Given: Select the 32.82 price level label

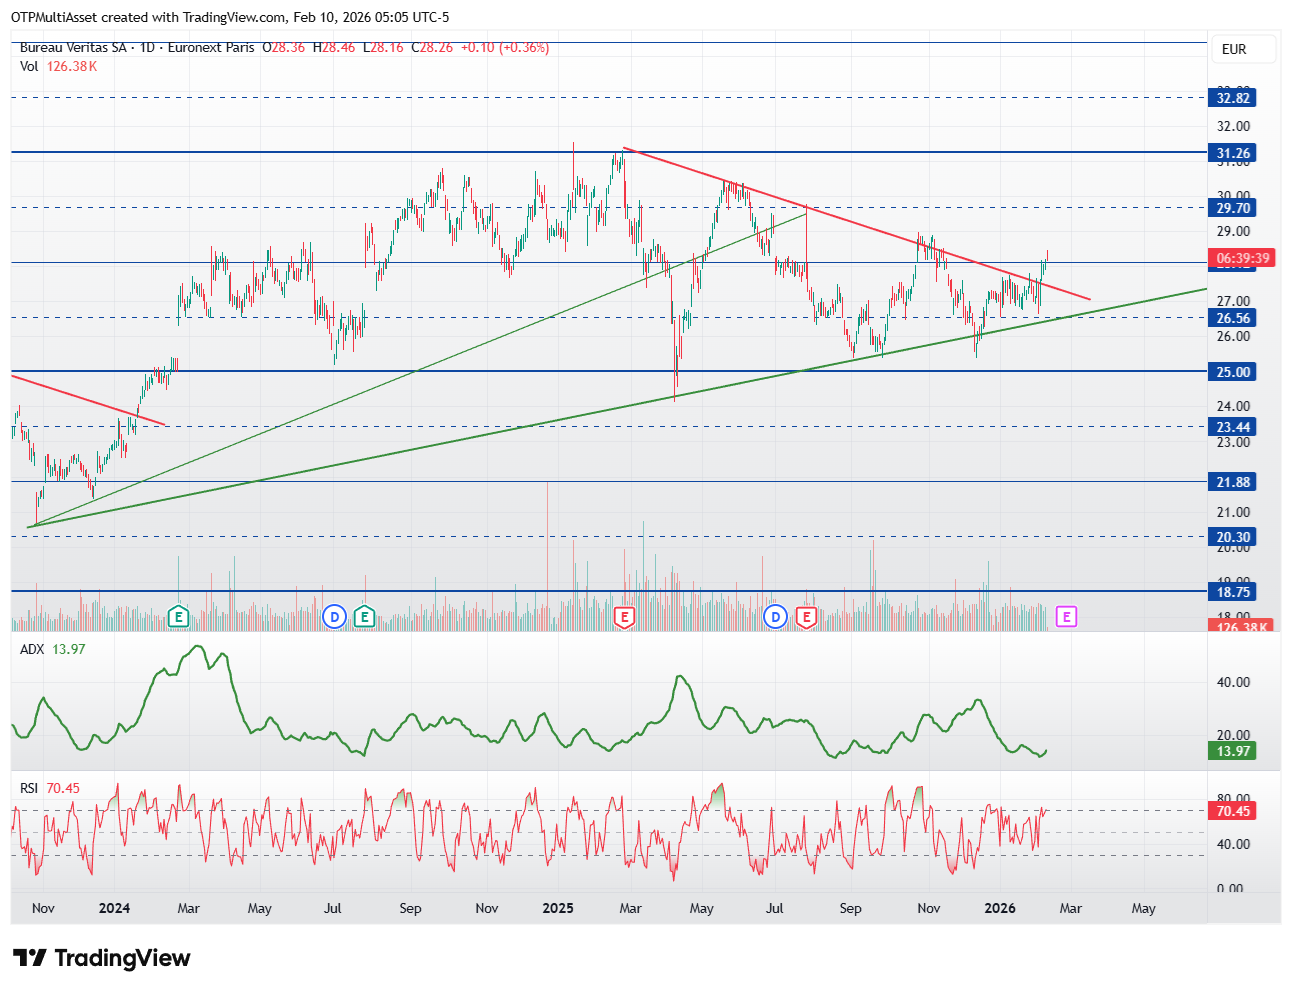Looking at the screenshot, I should point(1233,98).
